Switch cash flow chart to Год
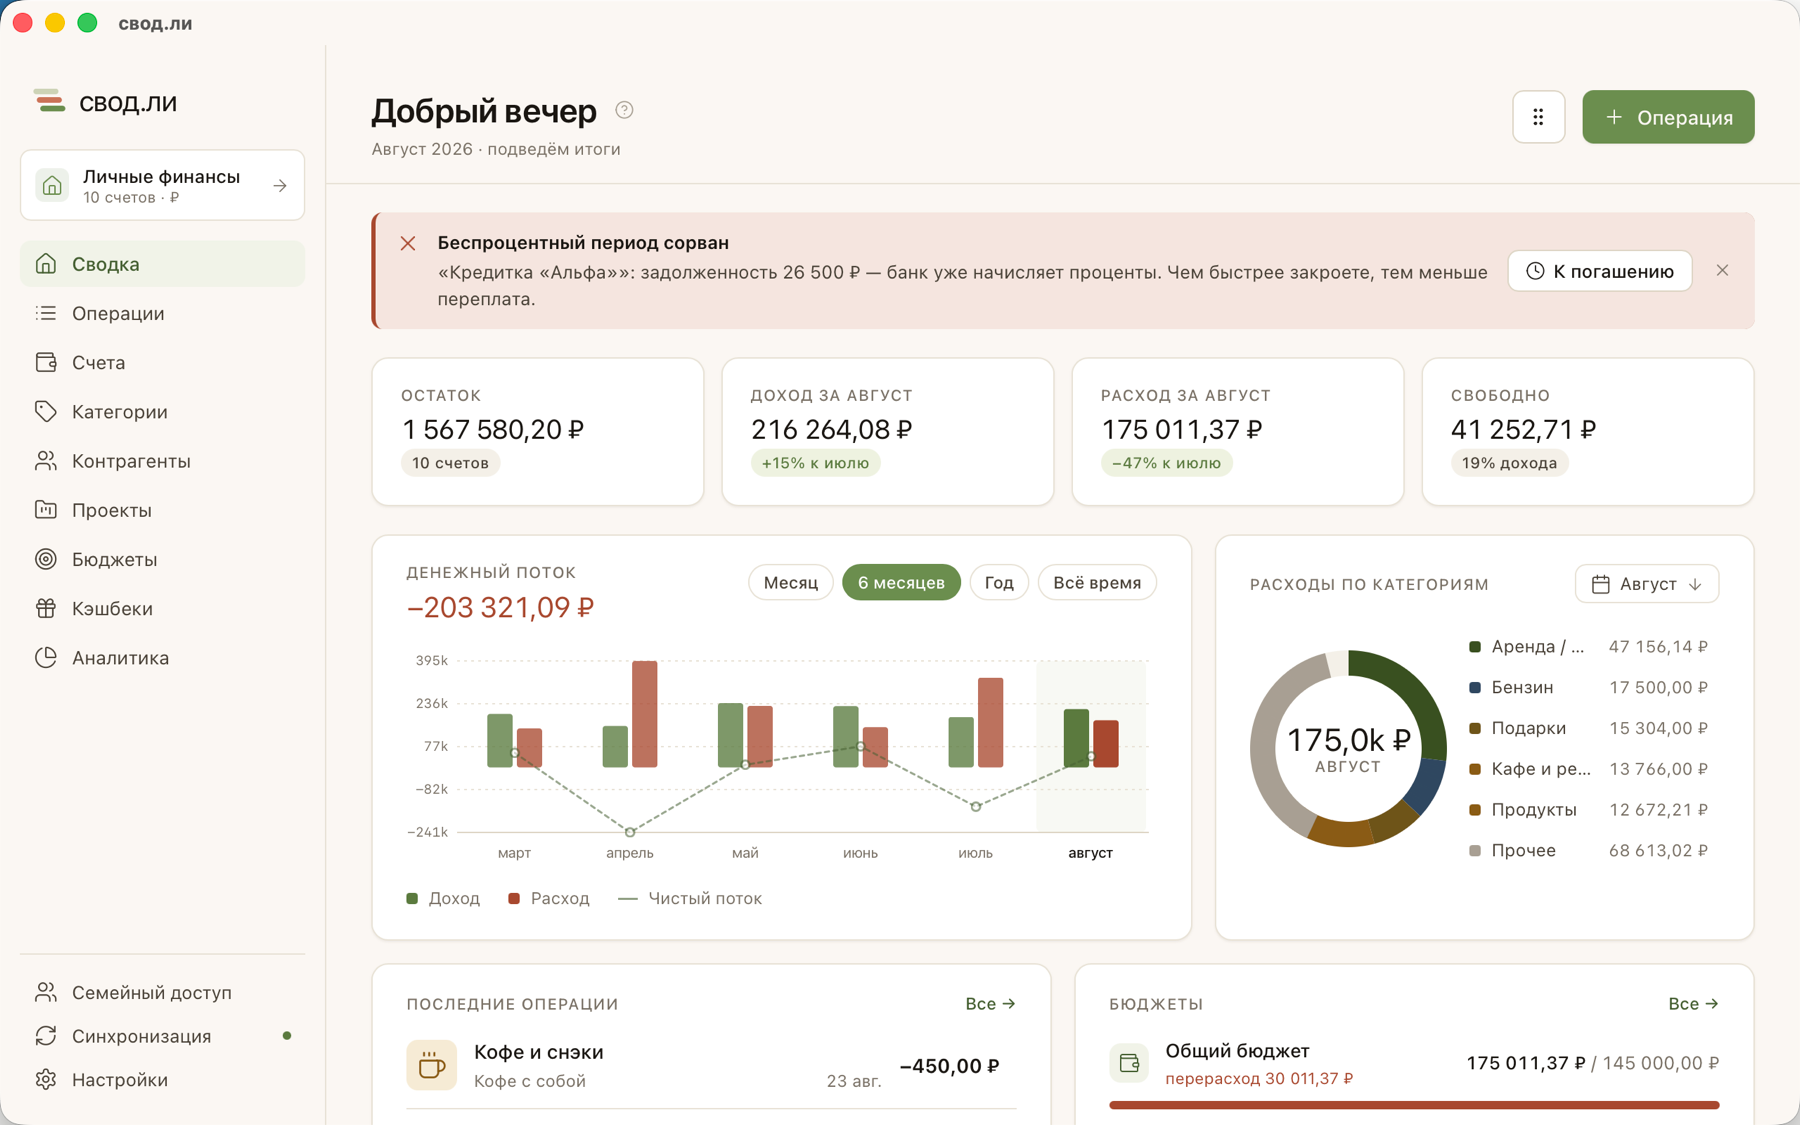 (x=999, y=583)
